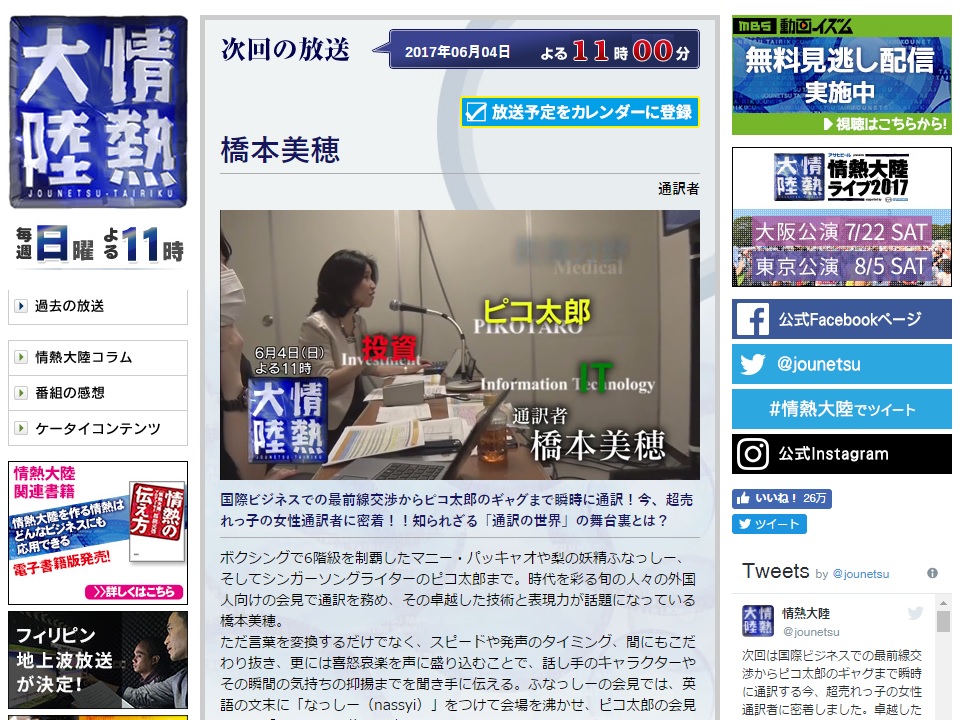The image size is (960, 720).
Task: Tweet with the #情熱大陸でツイート button
Action: coord(842,409)
